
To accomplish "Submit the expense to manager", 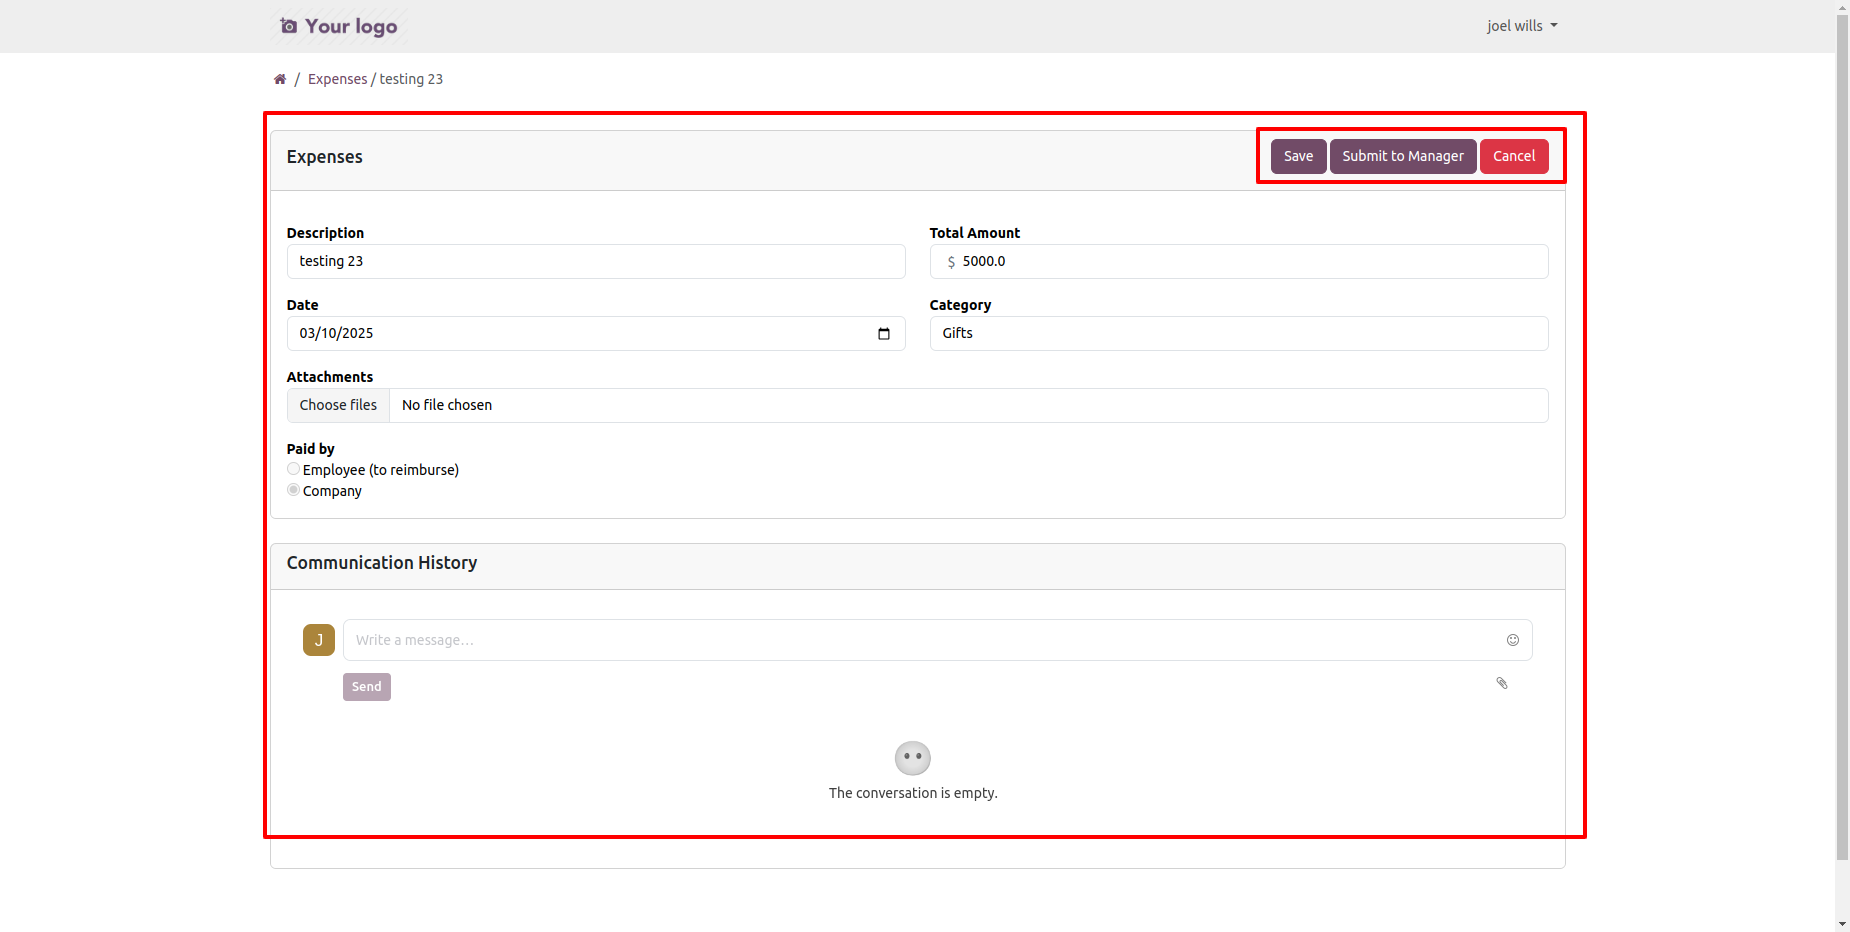I will coord(1402,156).
